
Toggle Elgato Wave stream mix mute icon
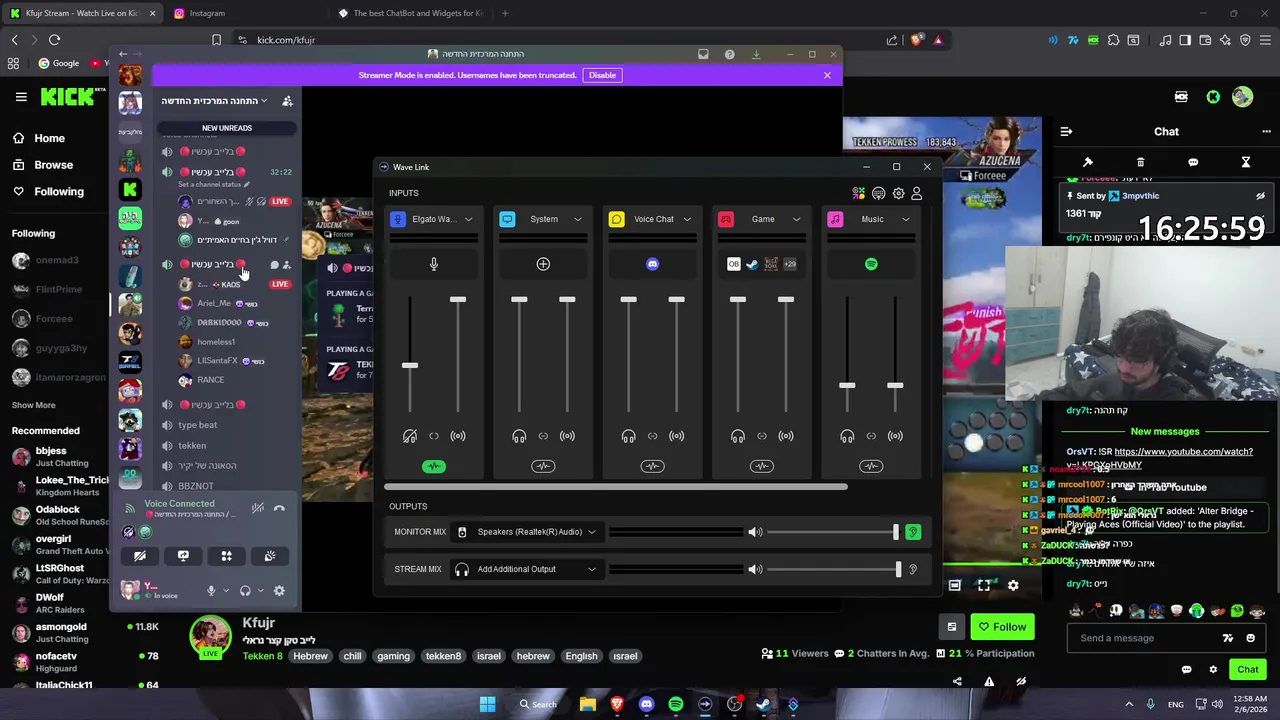pyautogui.click(x=458, y=436)
